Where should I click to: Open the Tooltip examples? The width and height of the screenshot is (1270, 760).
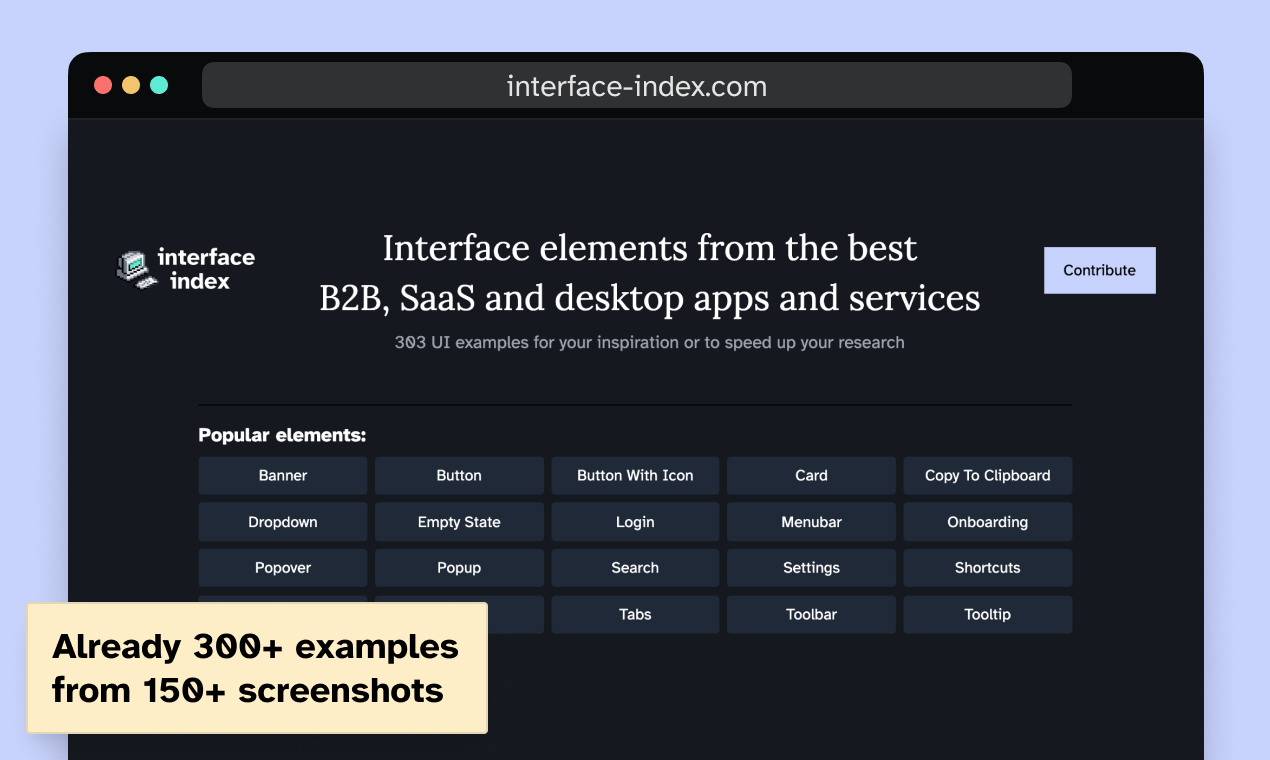click(987, 614)
